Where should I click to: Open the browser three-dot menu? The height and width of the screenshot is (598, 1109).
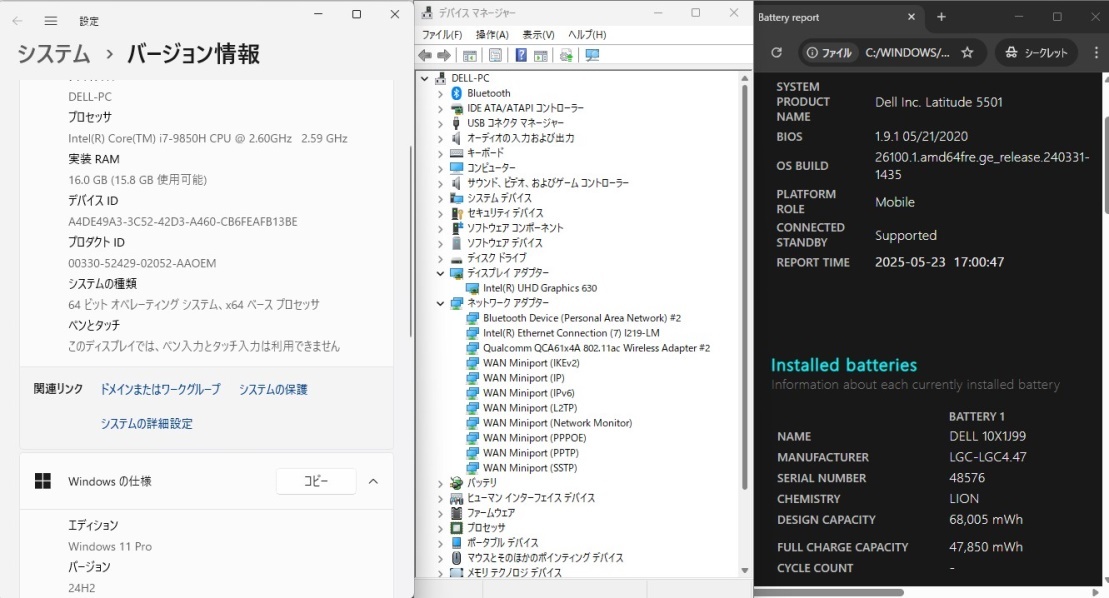coord(1097,53)
